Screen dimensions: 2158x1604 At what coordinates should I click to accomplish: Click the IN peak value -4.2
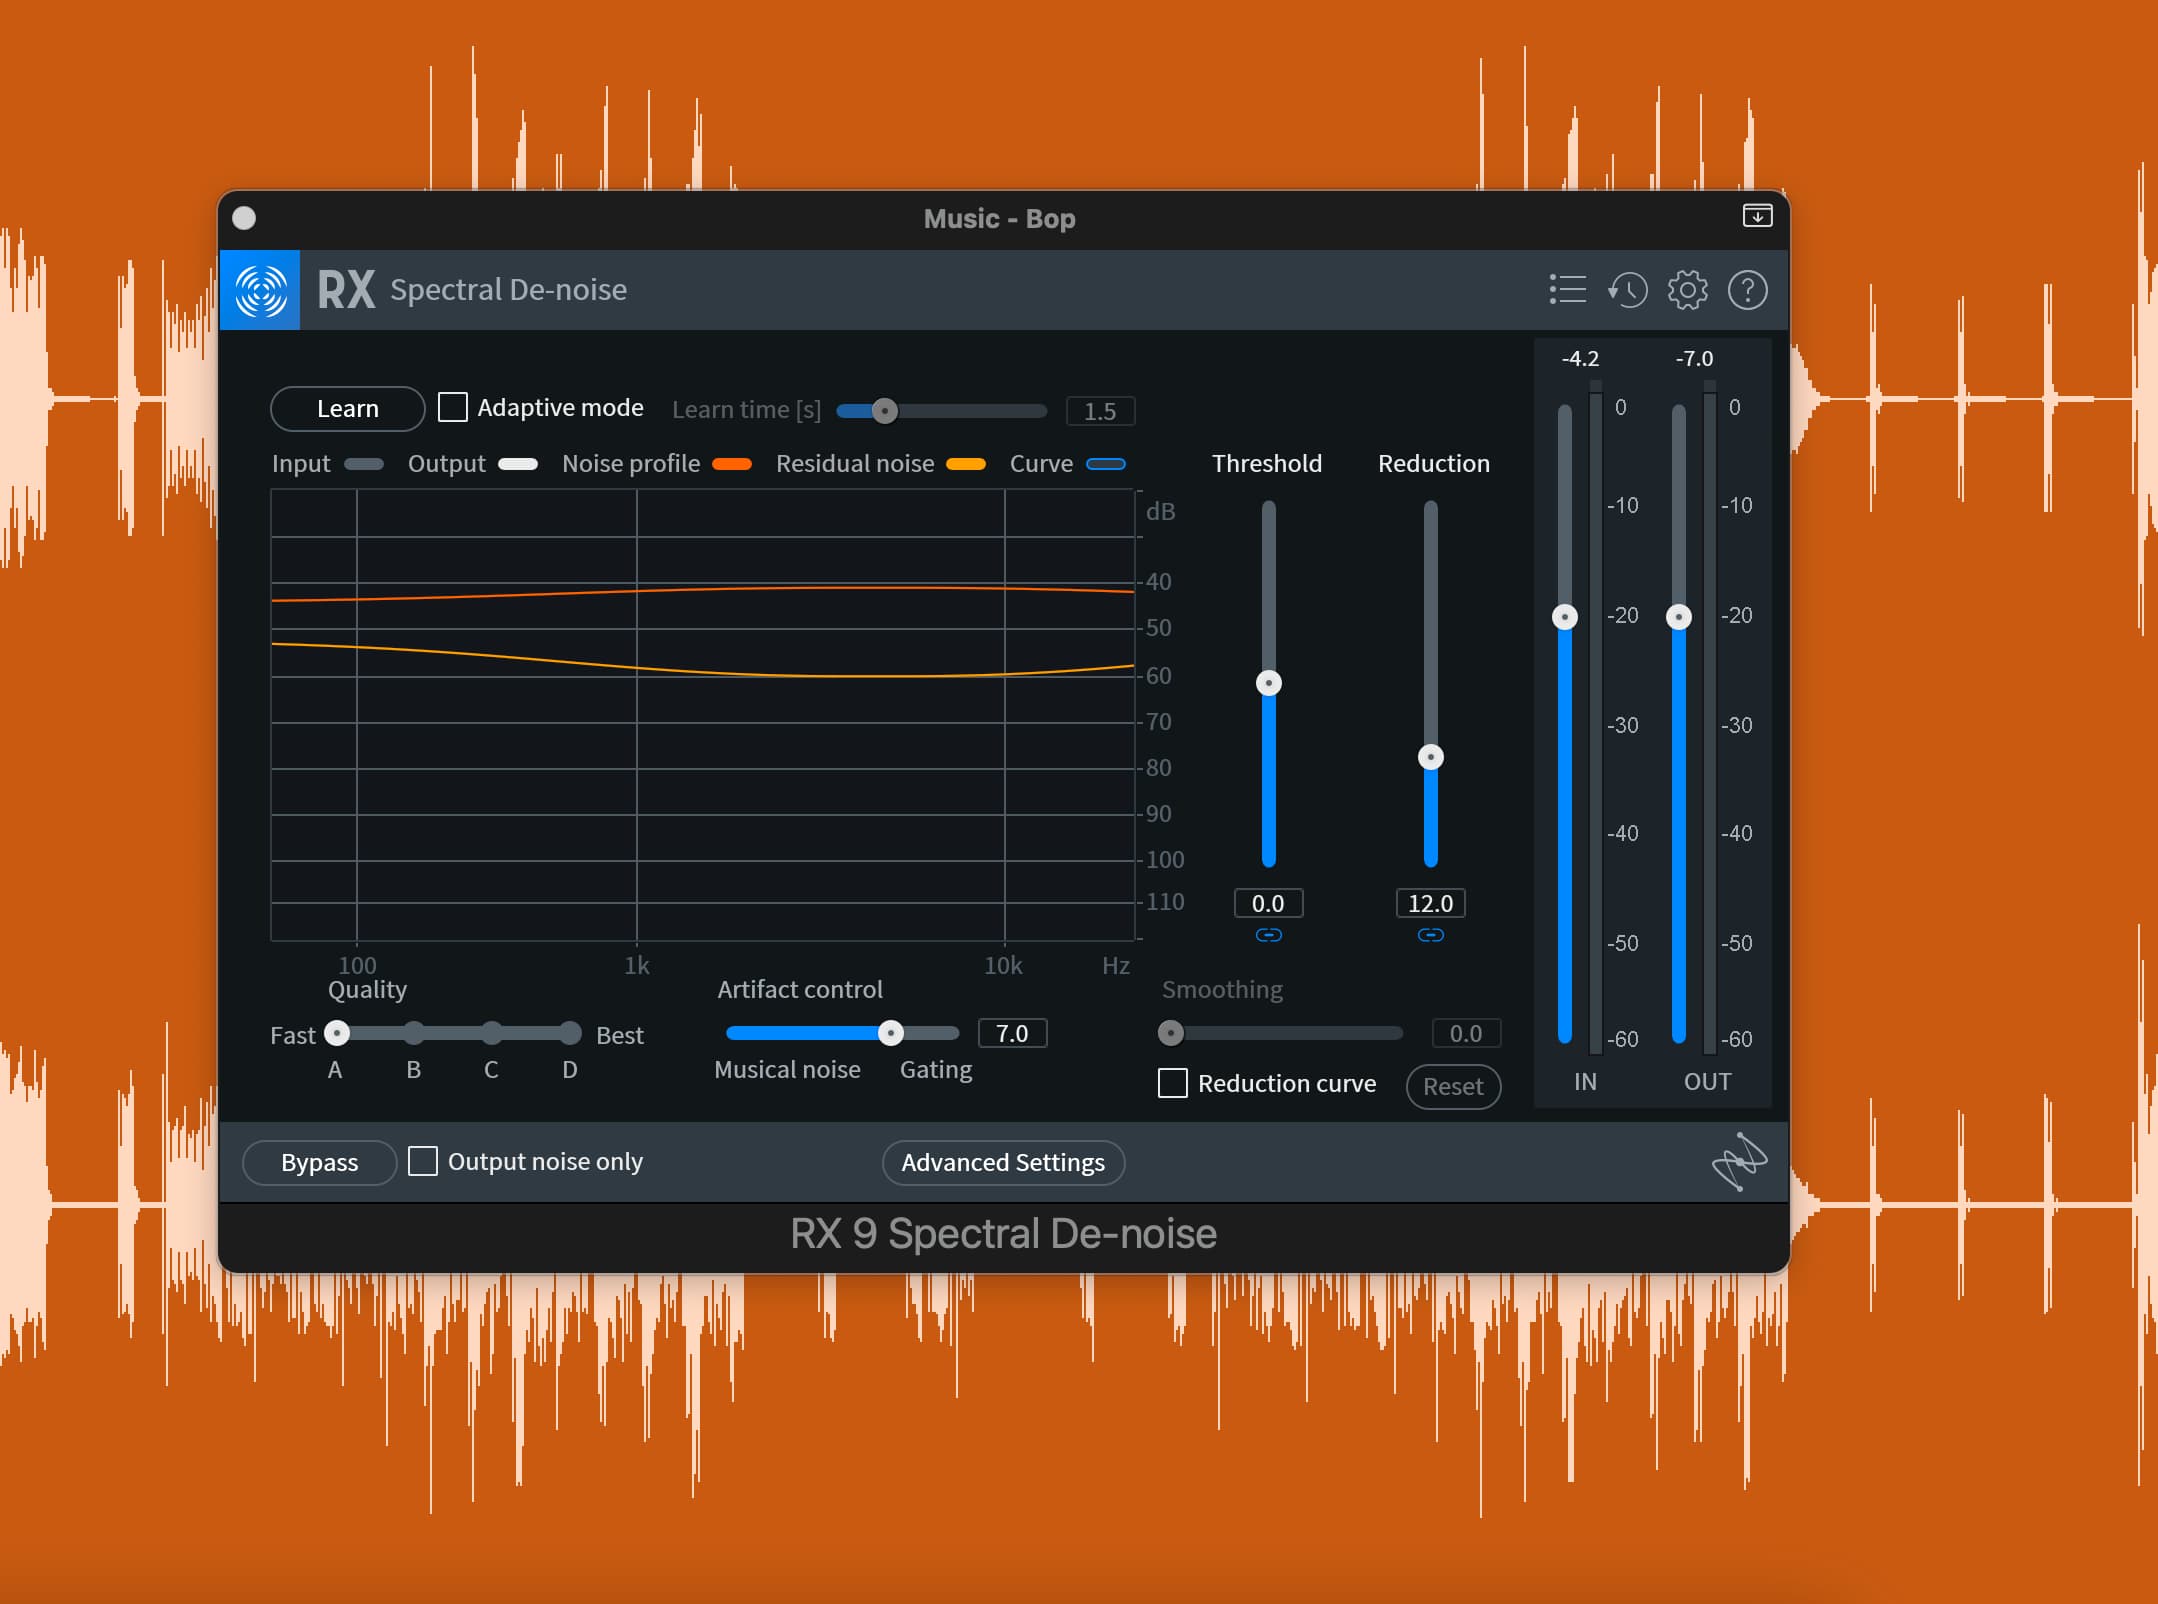pos(1580,358)
